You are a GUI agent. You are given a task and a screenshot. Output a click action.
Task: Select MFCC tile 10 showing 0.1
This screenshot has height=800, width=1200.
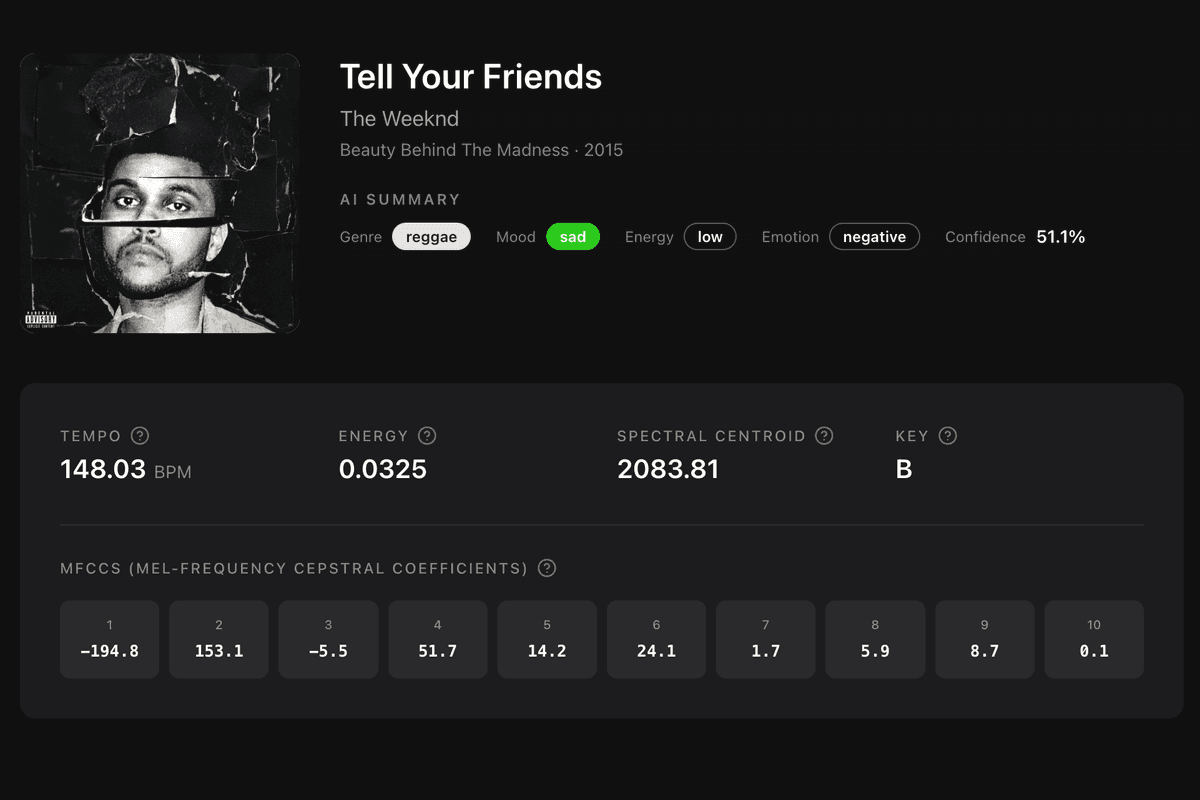tap(1094, 639)
